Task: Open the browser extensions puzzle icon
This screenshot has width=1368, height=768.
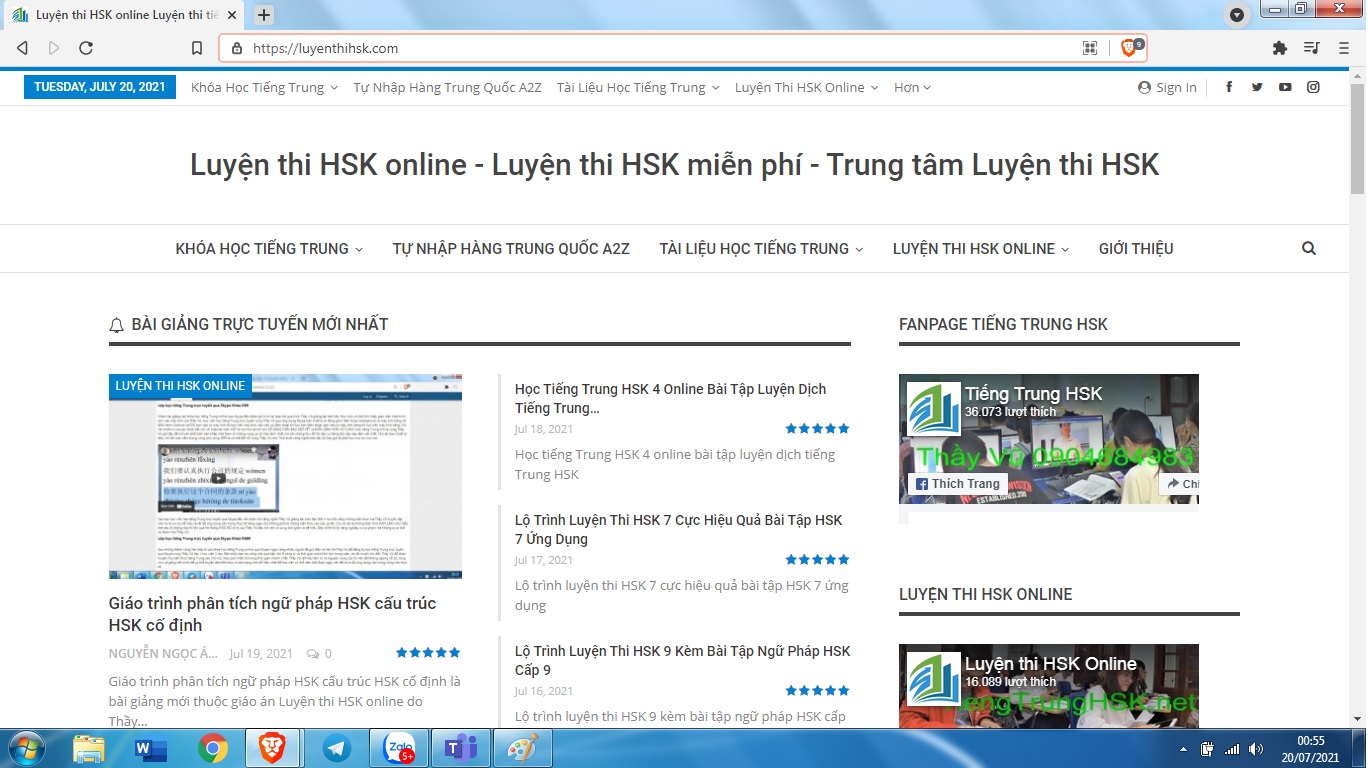Action: coord(1279,48)
